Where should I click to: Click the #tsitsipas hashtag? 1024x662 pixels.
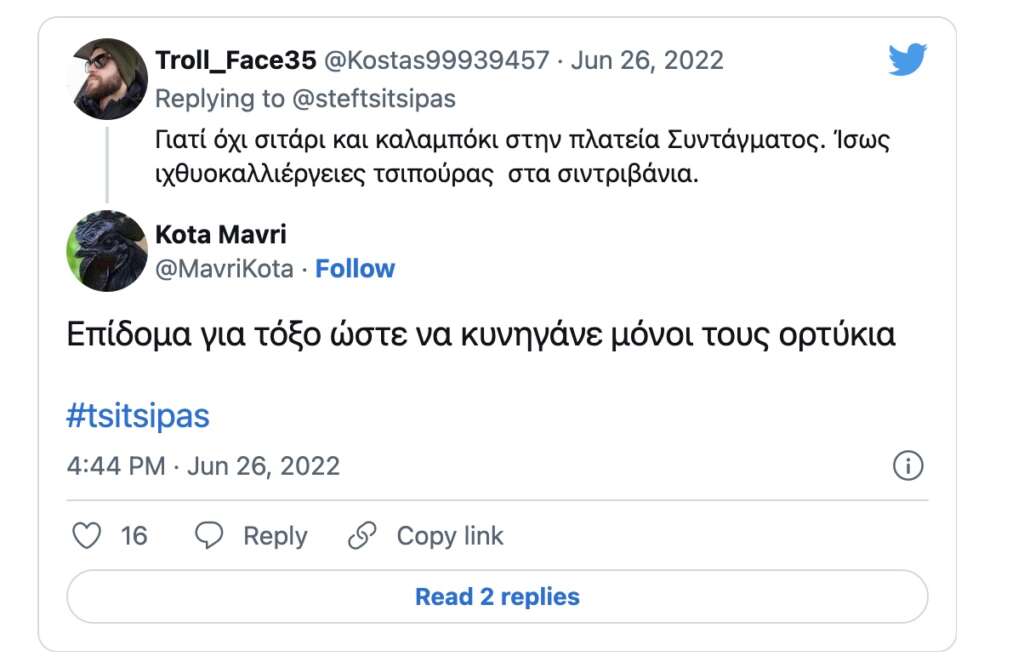[138, 416]
